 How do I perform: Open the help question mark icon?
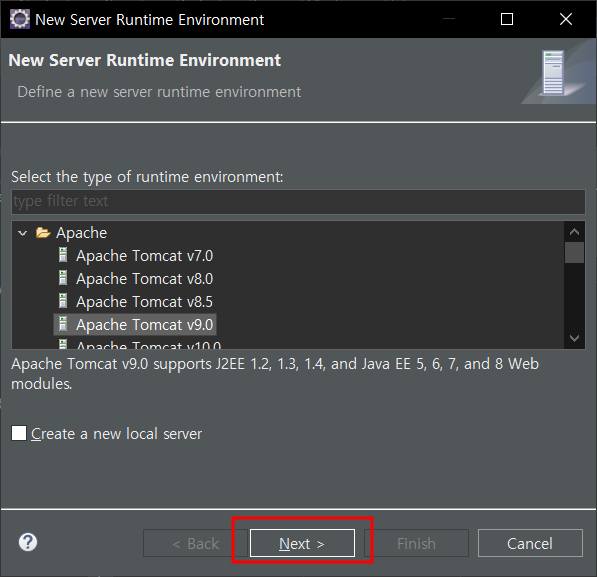[28, 542]
